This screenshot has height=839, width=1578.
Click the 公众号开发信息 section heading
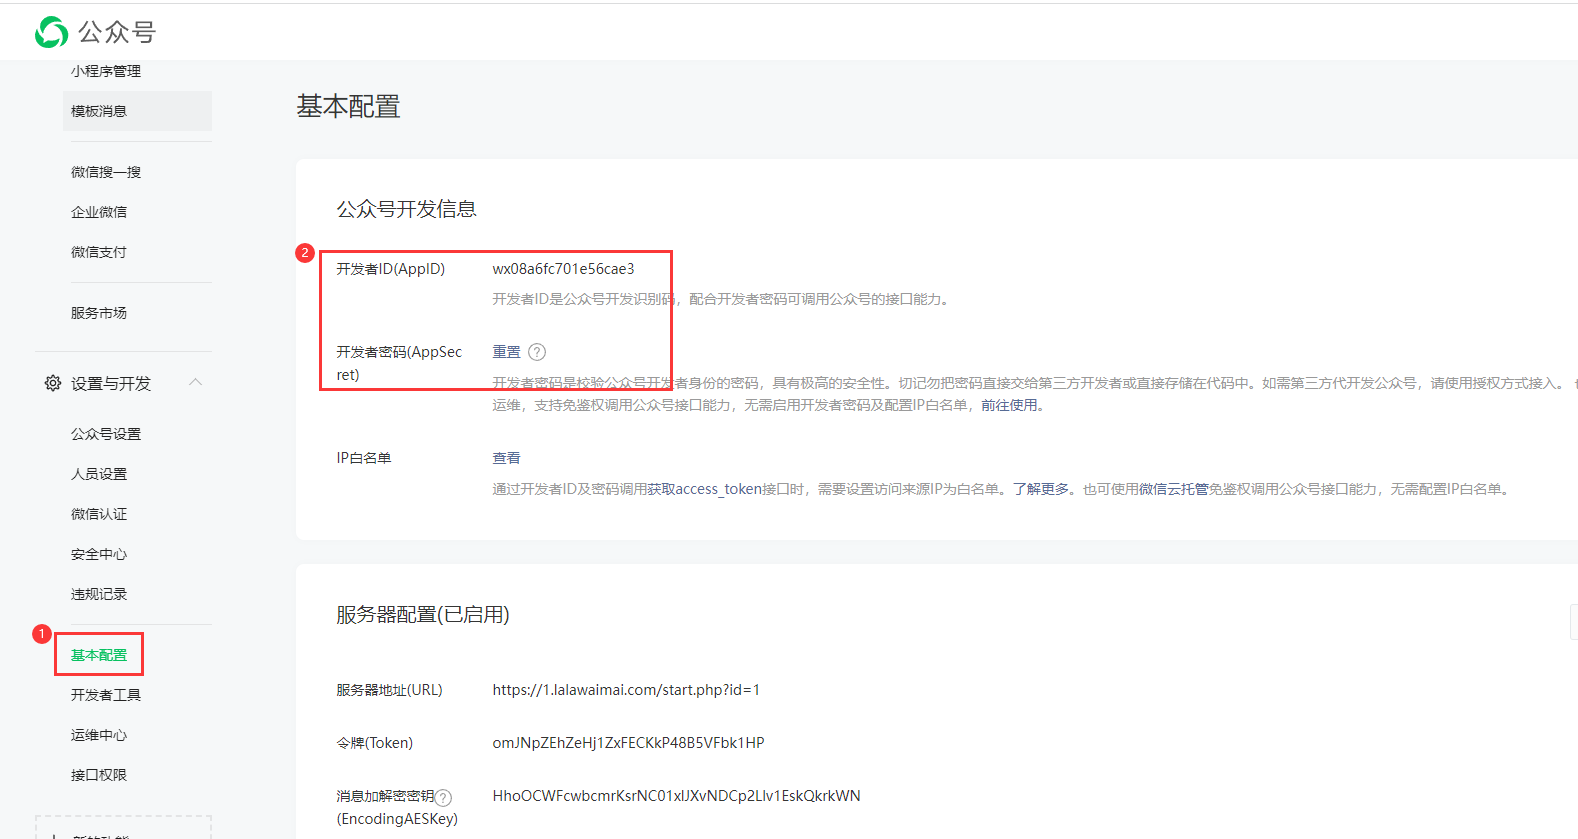click(406, 209)
